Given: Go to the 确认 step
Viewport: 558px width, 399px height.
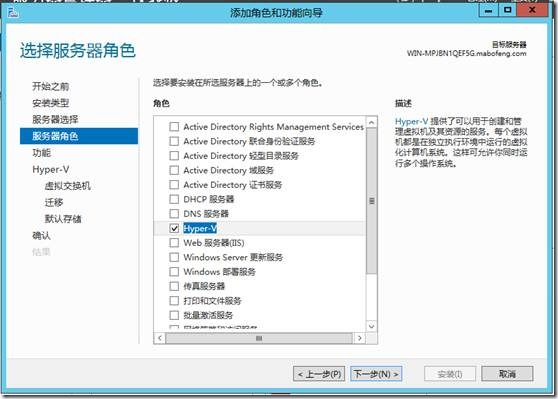Looking at the screenshot, I should click(42, 235).
